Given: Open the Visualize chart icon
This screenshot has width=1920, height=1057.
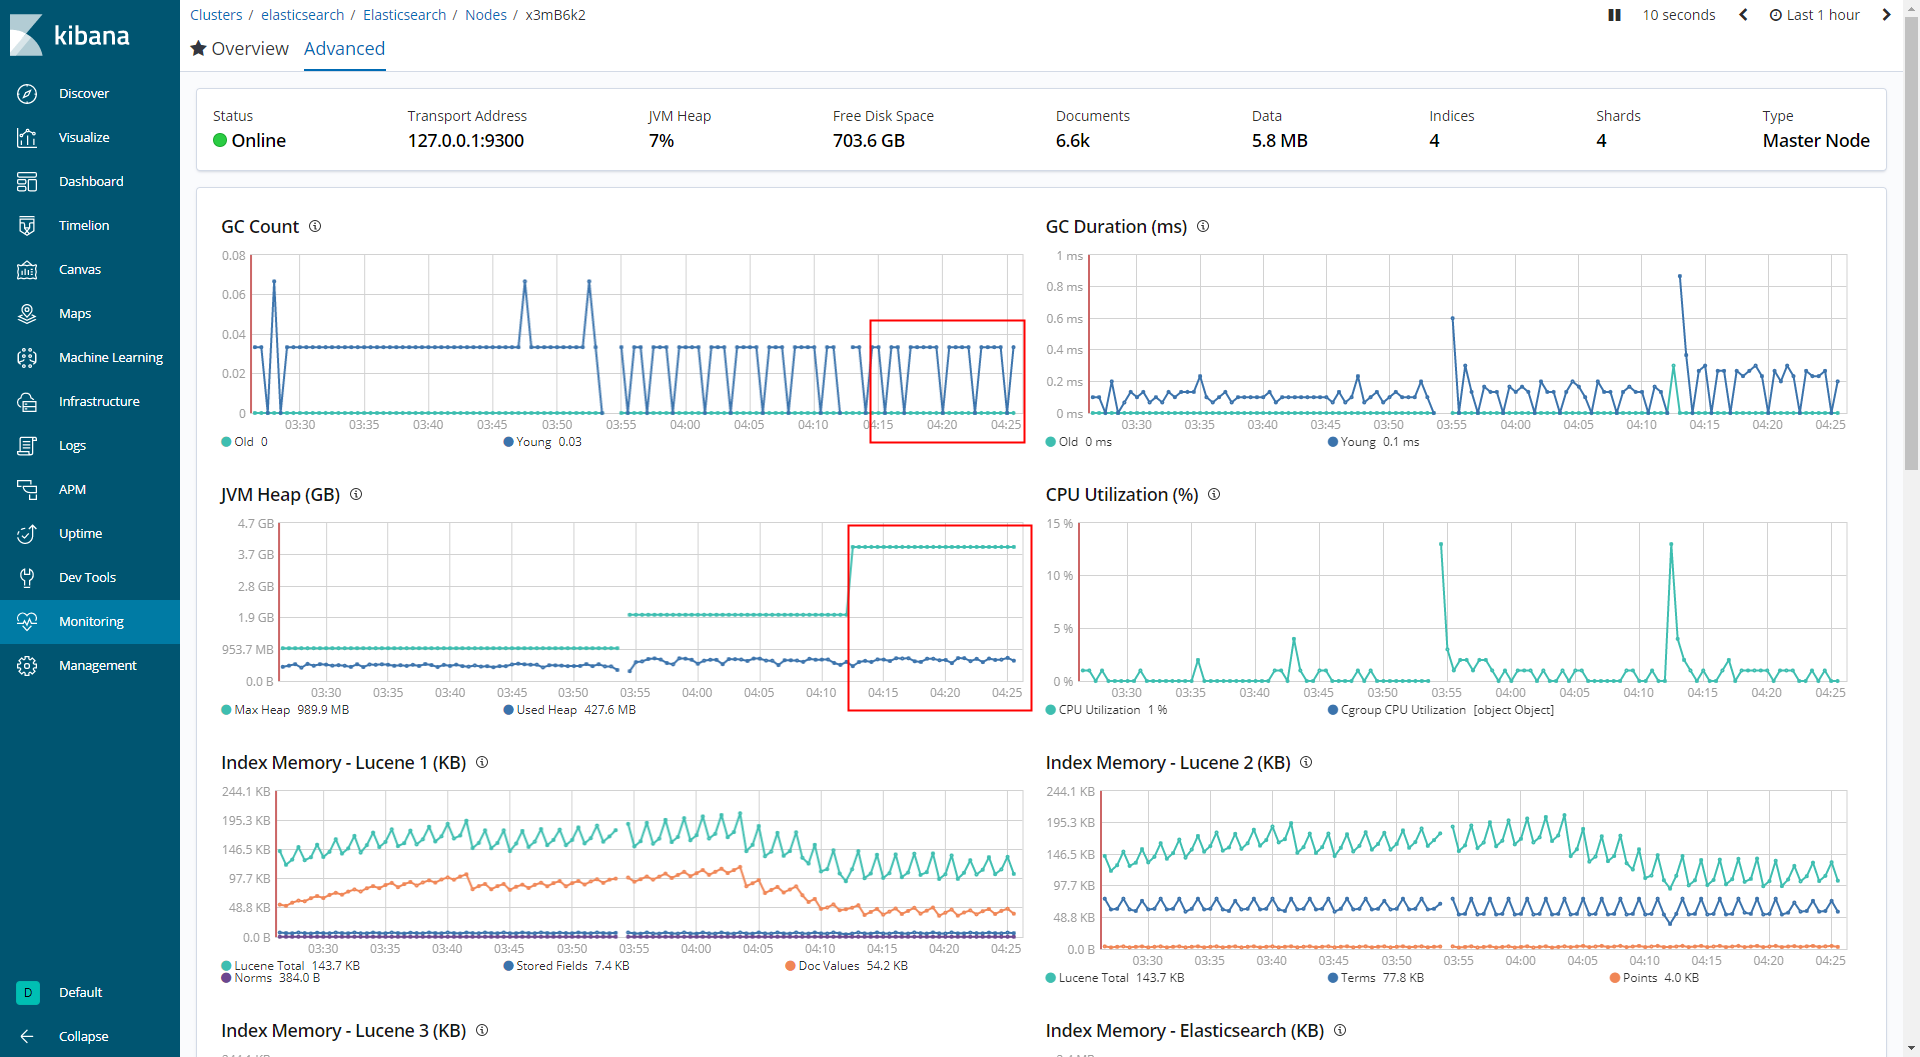Looking at the screenshot, I should (x=27, y=138).
